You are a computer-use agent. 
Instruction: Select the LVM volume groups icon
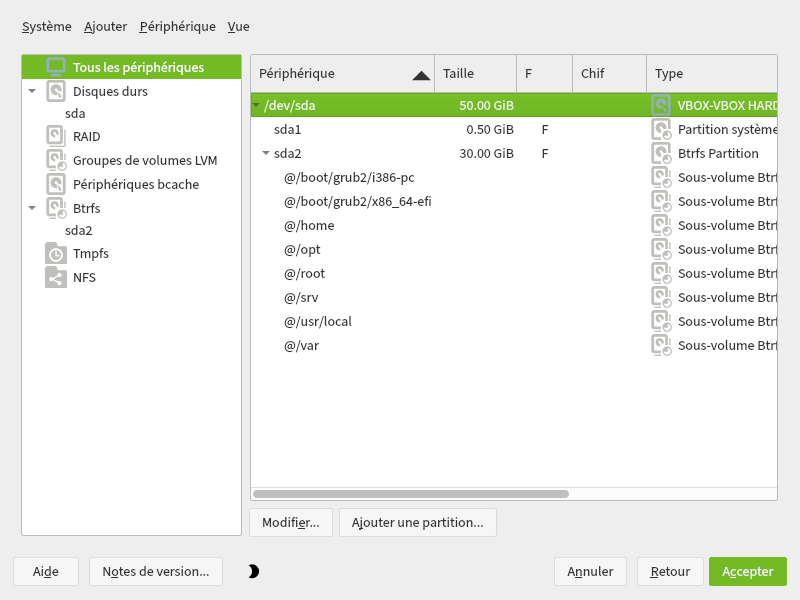tap(56, 160)
